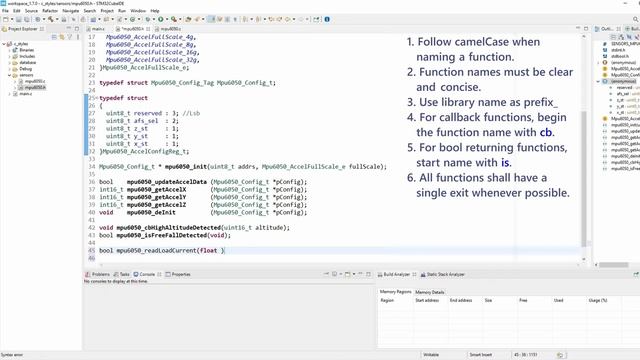Open the Source menu

click(x=31, y=11)
